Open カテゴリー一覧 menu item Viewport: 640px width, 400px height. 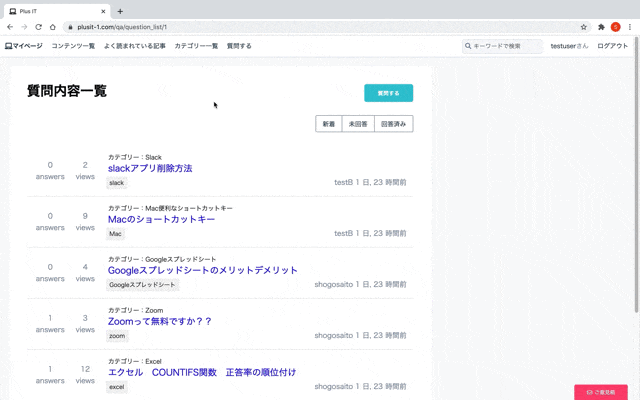pos(196,46)
